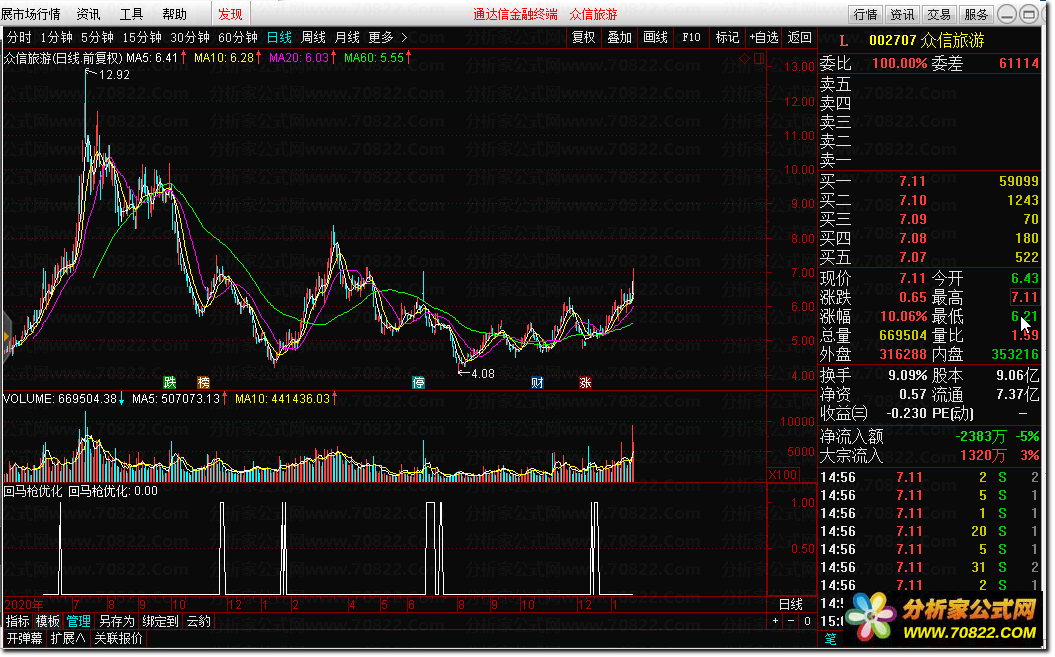This screenshot has height=657, width=1055.
Task: Switch to the 分时 time-sharing view
Action: 19,38
